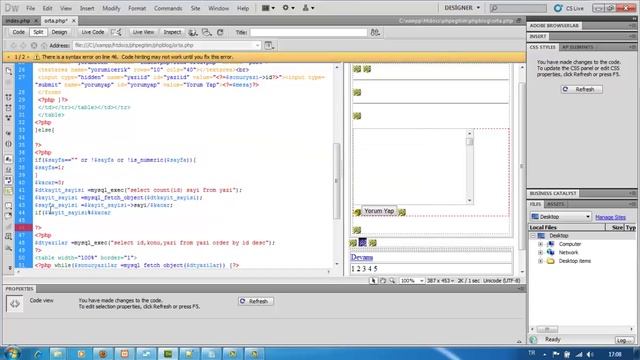Click inside the document Title field

click(308, 32)
